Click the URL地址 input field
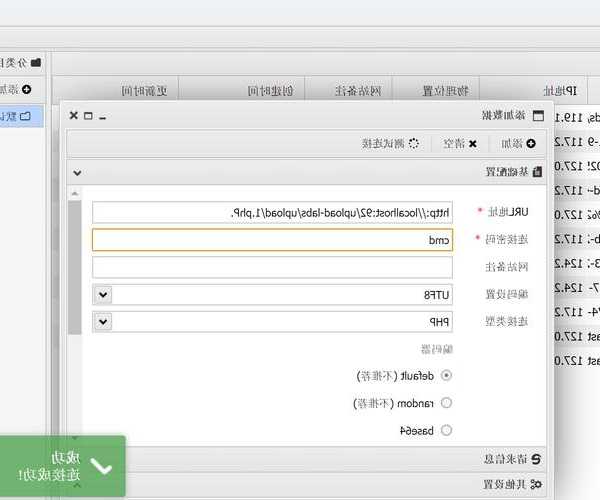The image size is (600, 500). [272, 212]
